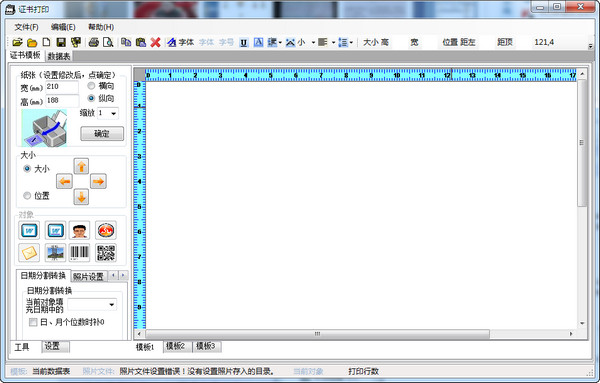Click the computer-network icon next to save

coord(76,42)
